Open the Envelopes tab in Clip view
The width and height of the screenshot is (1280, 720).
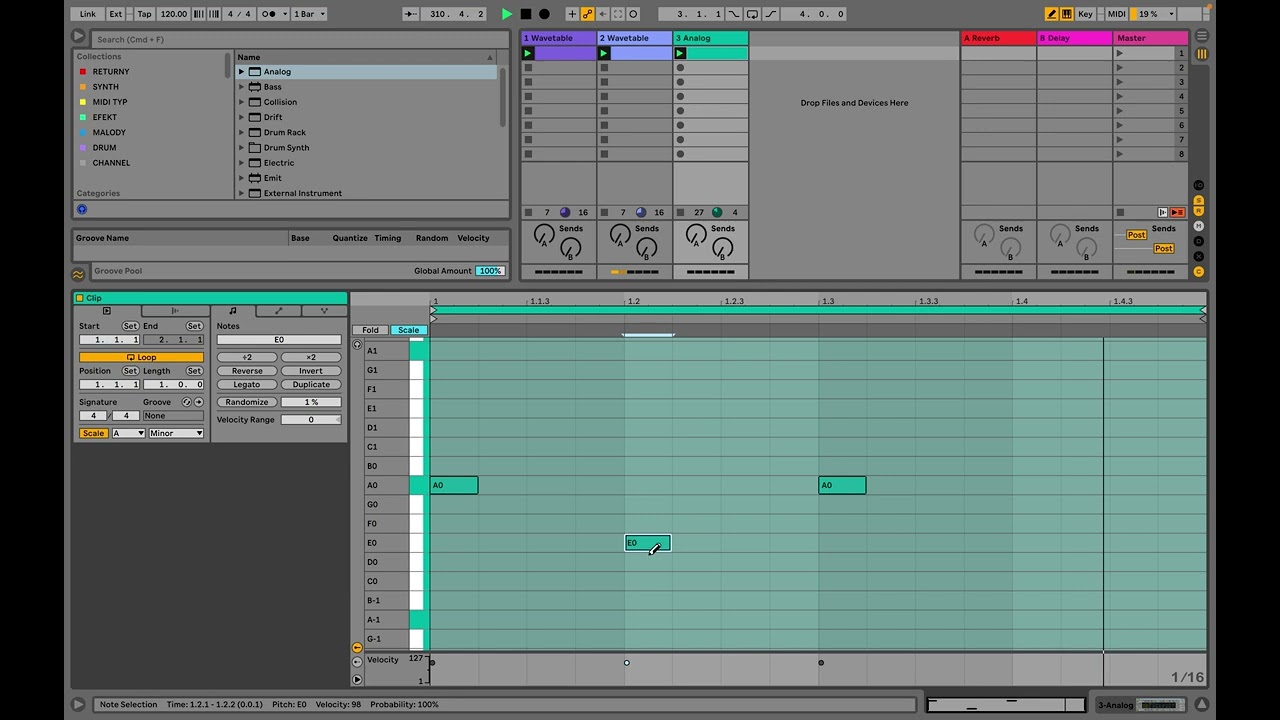pyautogui.click(x=278, y=311)
